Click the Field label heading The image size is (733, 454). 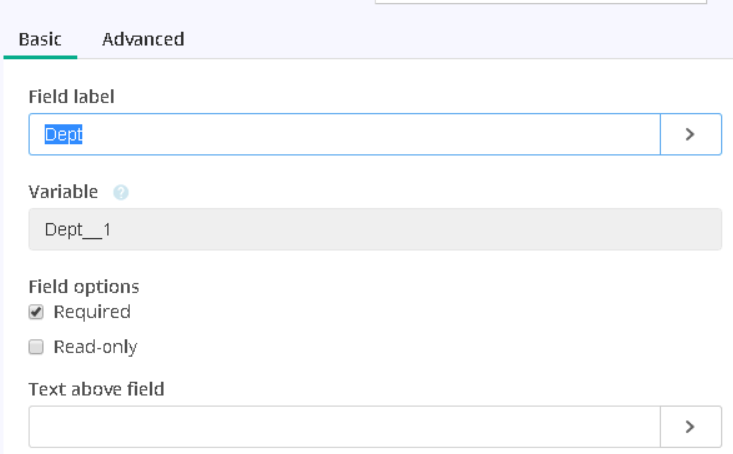[72, 97]
